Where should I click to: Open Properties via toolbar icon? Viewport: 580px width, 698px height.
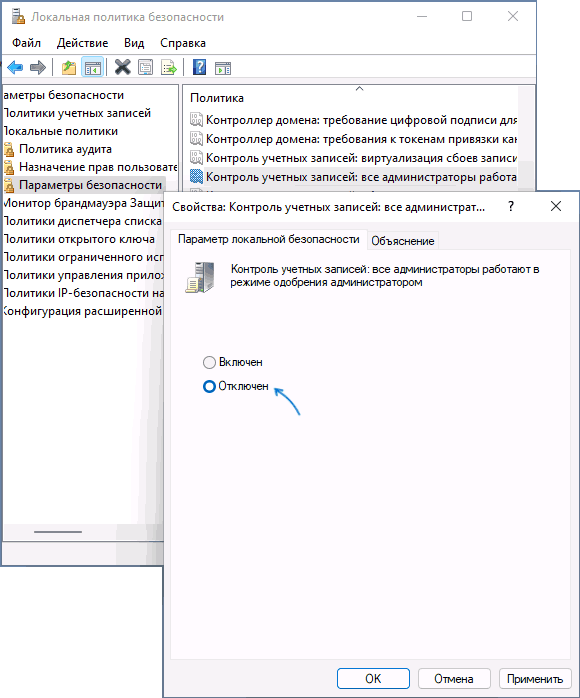pos(146,68)
